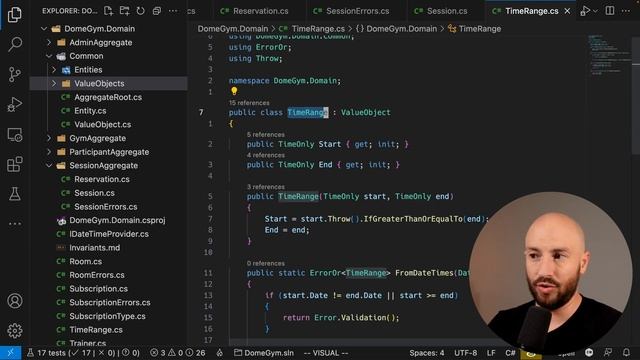
Task: Open the Manage gear menu
Action: click(15, 331)
